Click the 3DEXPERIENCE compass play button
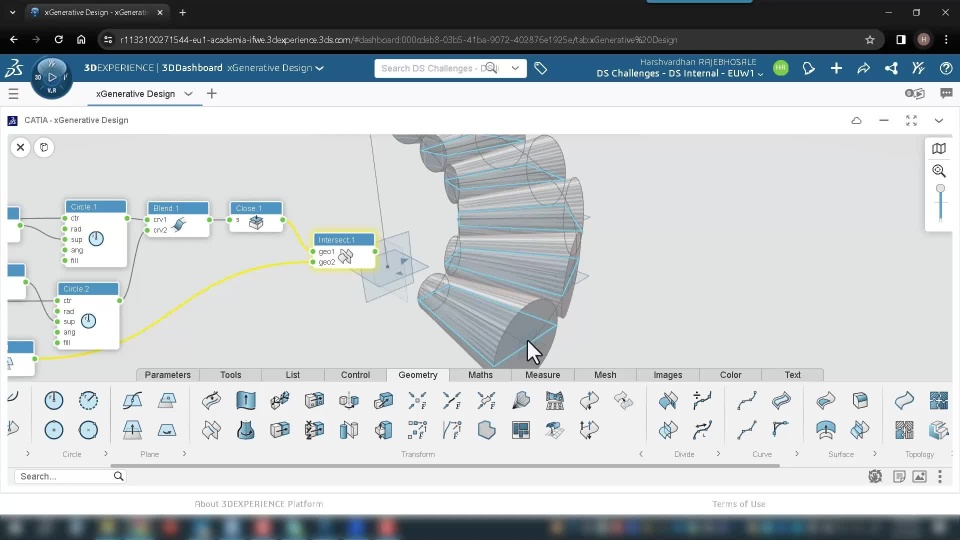This screenshot has height=540, width=960. coord(52,77)
